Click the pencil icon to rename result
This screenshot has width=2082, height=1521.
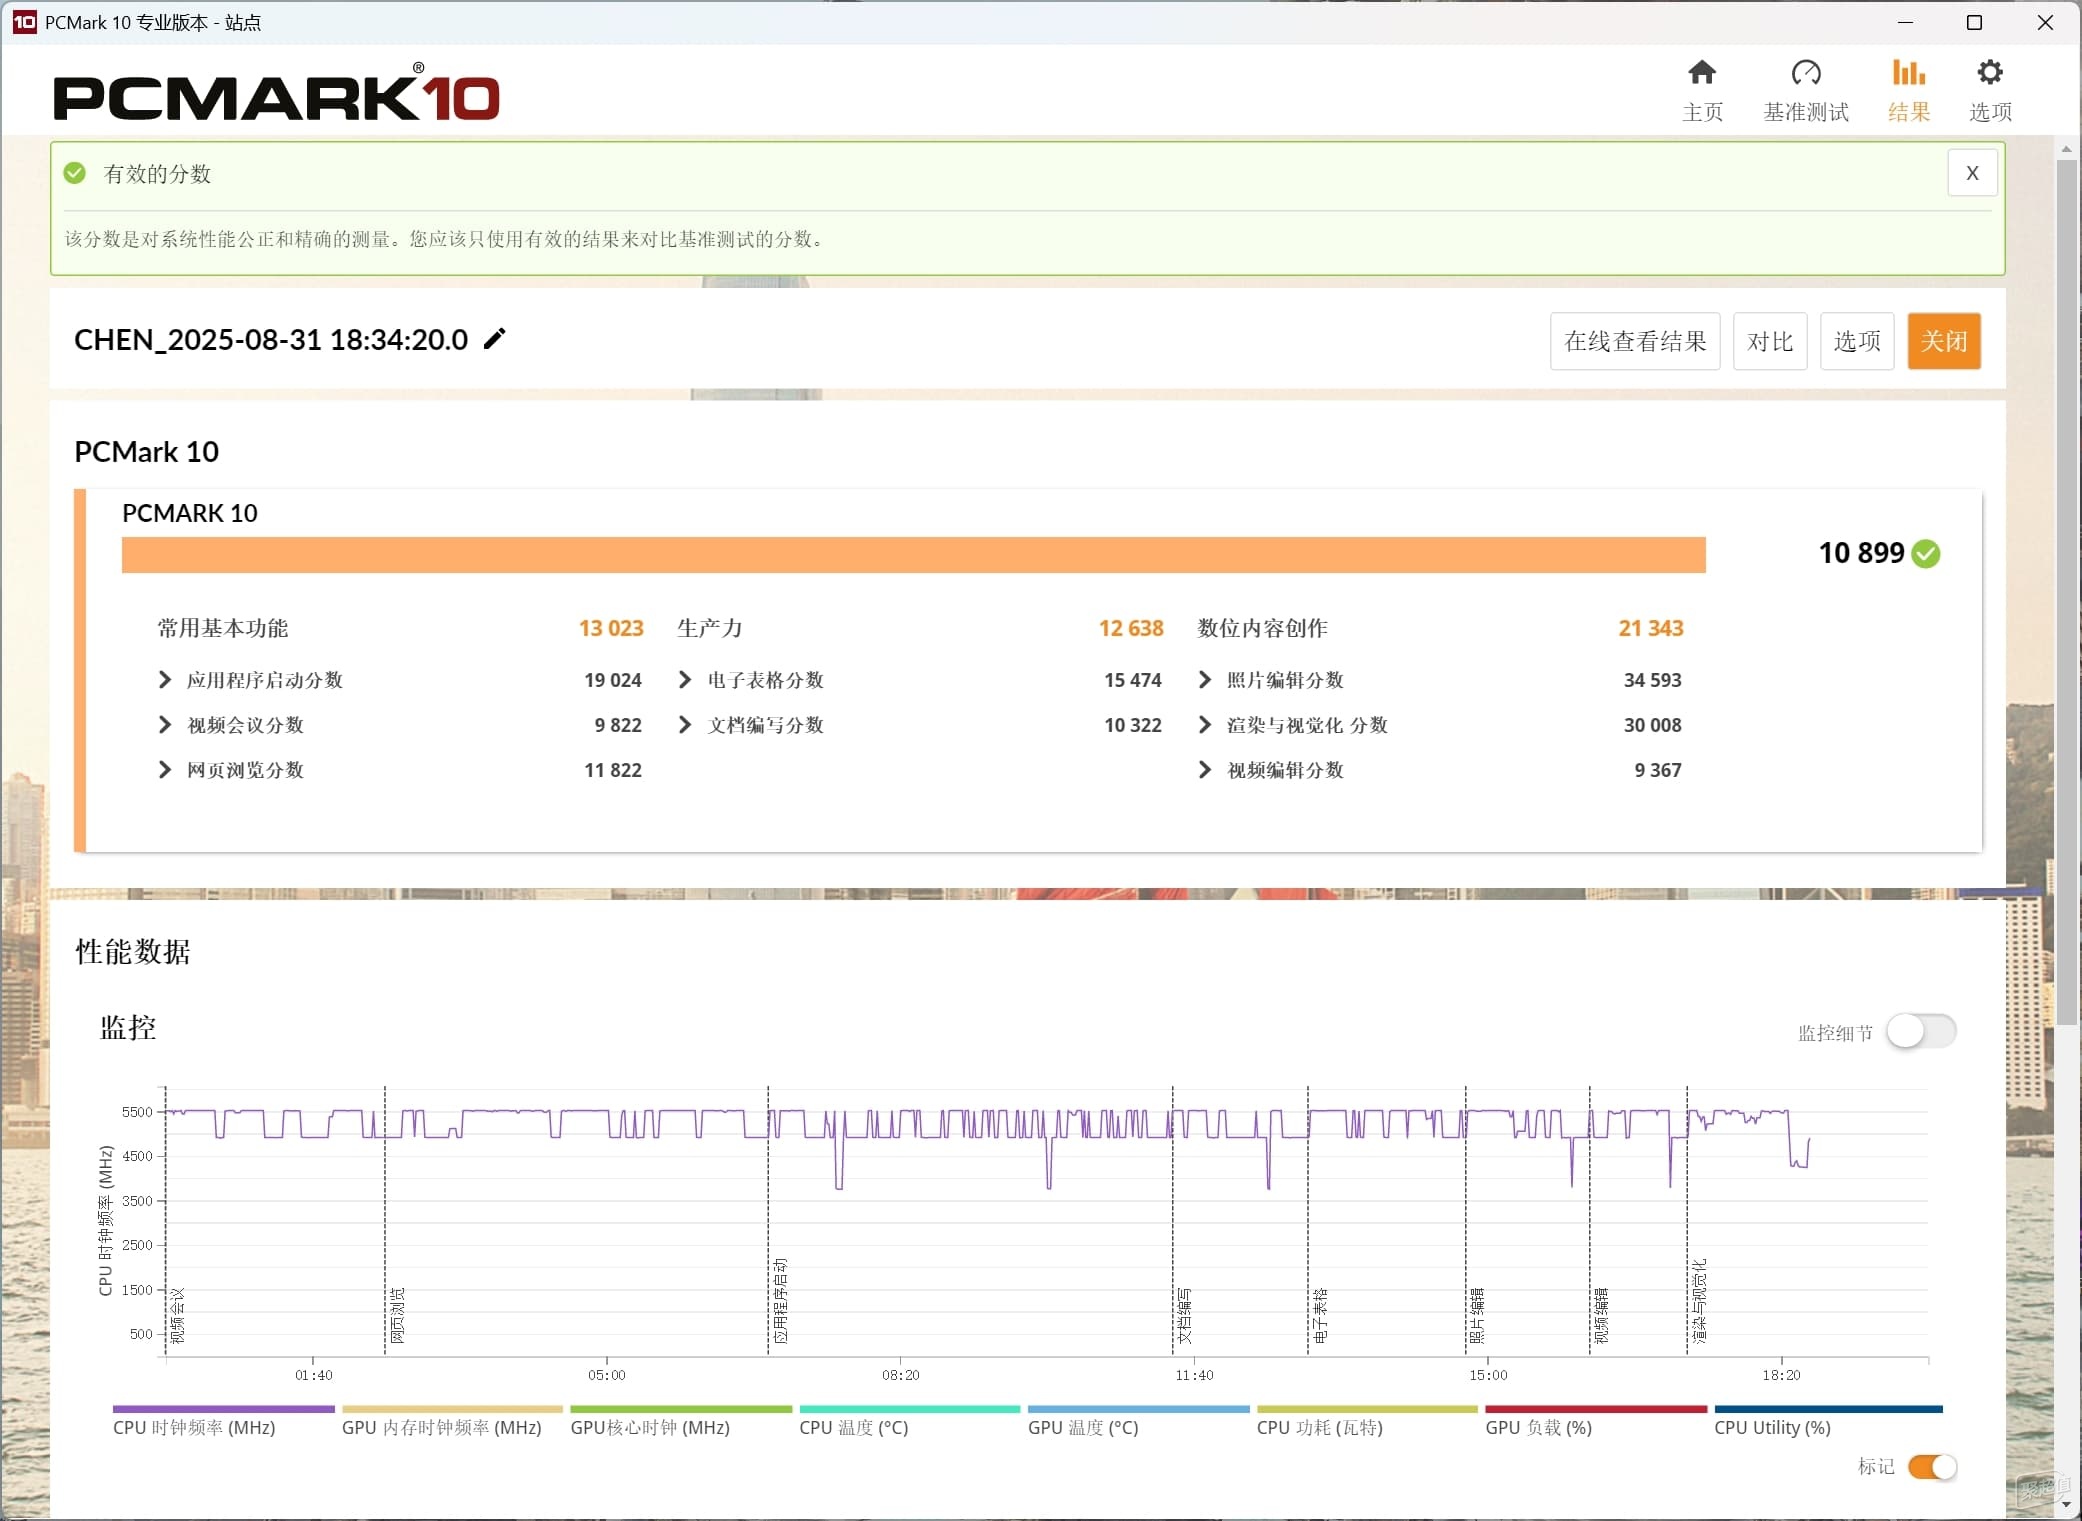point(495,339)
